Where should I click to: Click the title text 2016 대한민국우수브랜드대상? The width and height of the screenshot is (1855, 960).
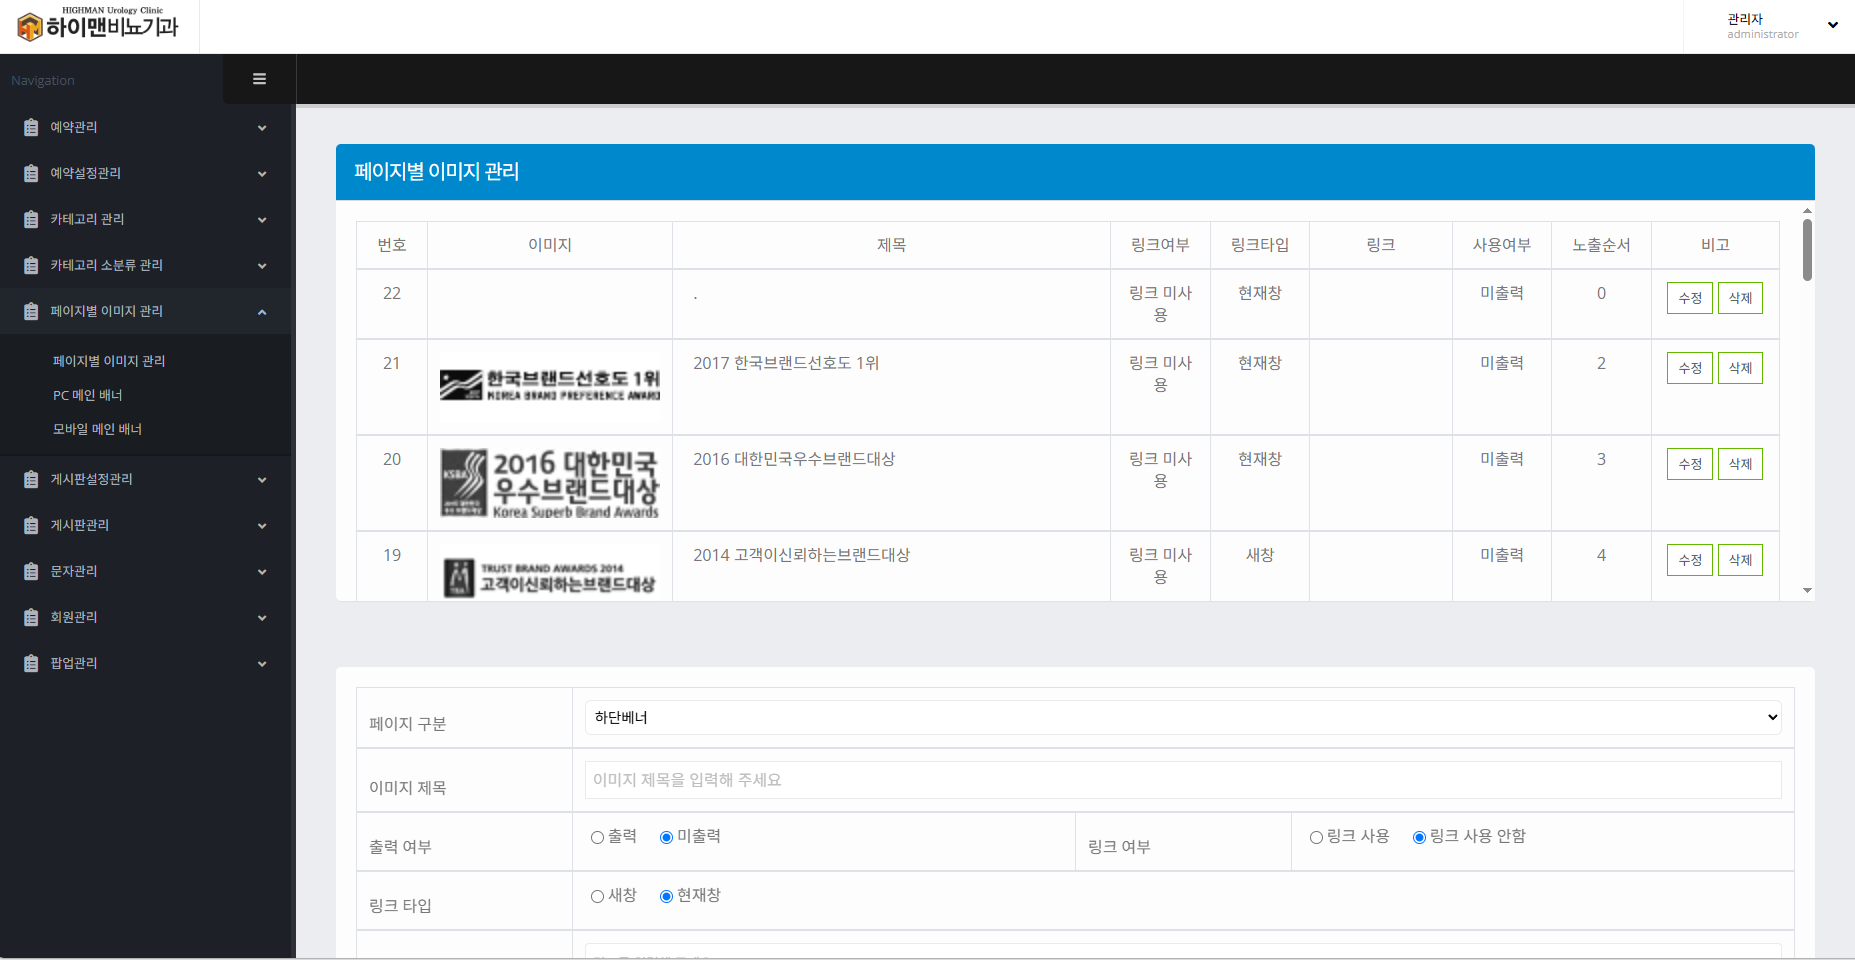click(794, 459)
